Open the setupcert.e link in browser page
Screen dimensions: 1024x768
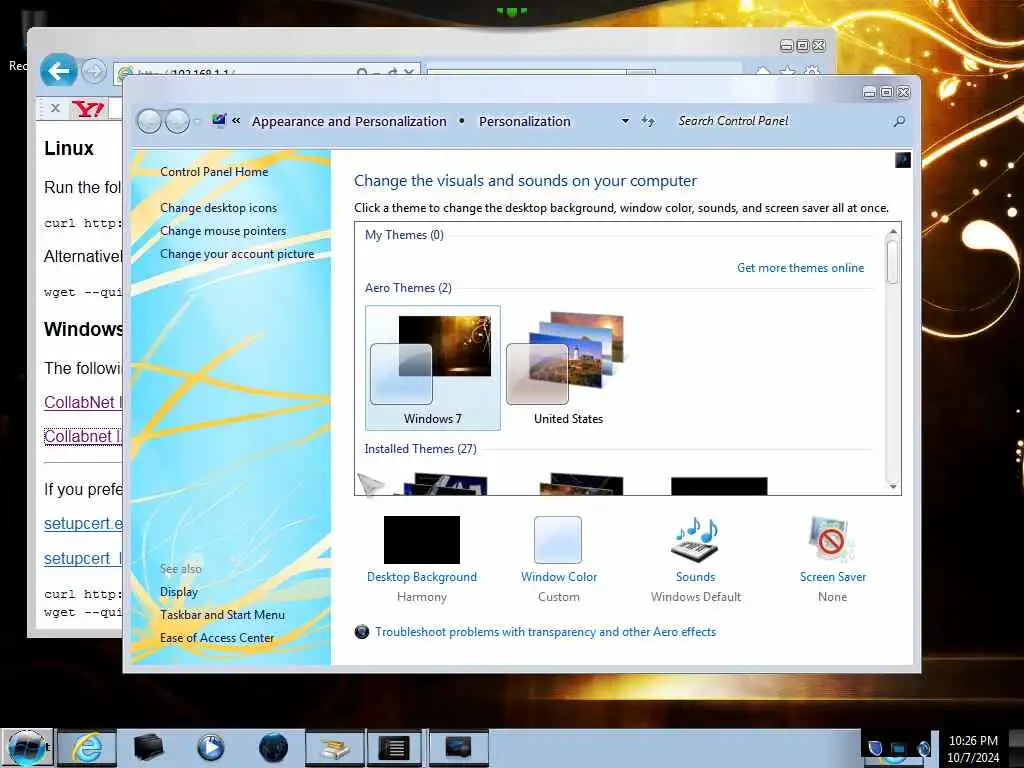[x=83, y=524]
